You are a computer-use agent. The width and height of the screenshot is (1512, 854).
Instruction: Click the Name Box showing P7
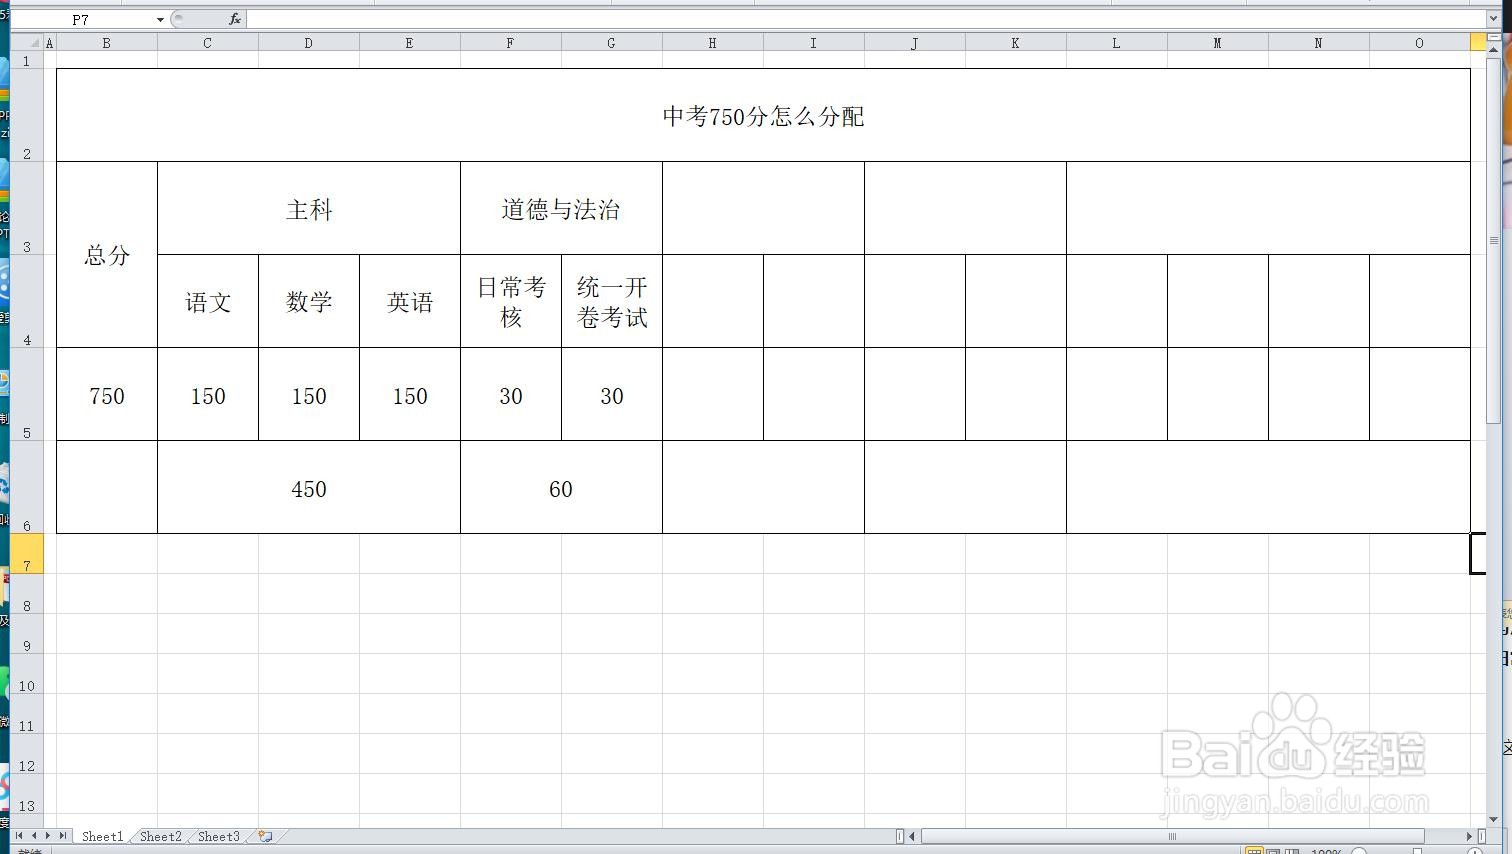pyautogui.click(x=80, y=19)
